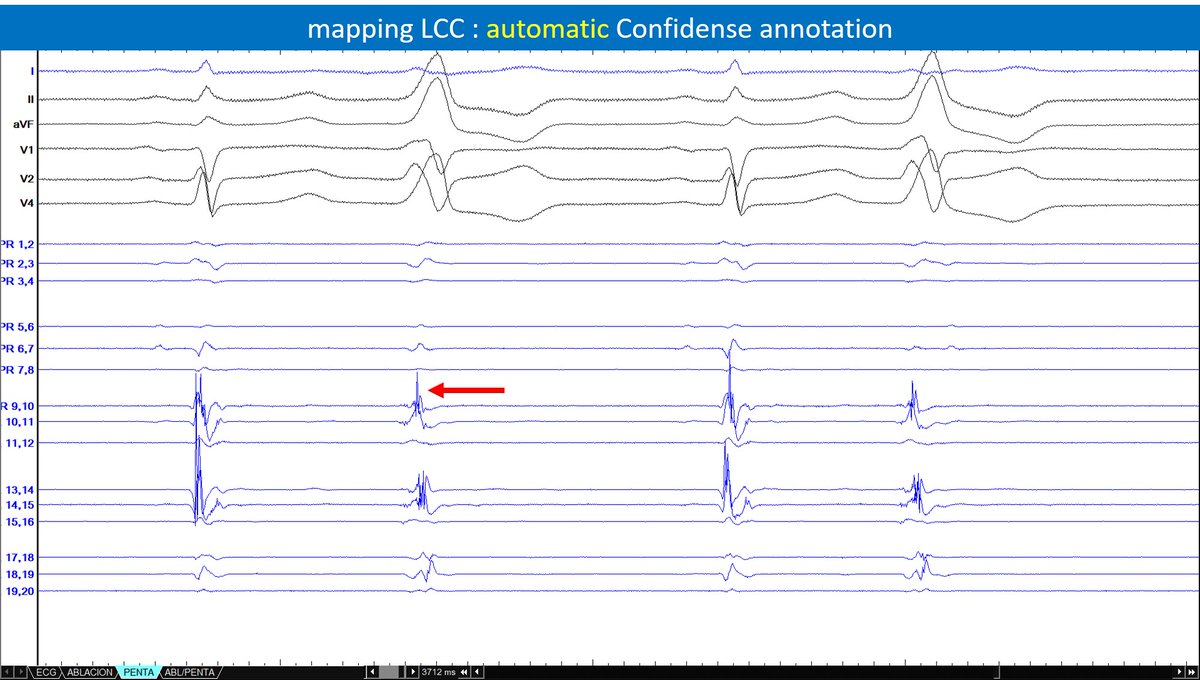Open the ABLACION tab
The width and height of the screenshot is (1200, 680).
click(x=90, y=672)
